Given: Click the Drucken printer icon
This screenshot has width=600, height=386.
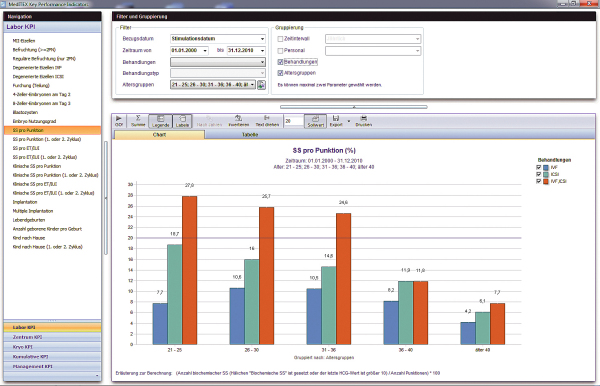Looking at the screenshot, I should tap(364, 121).
